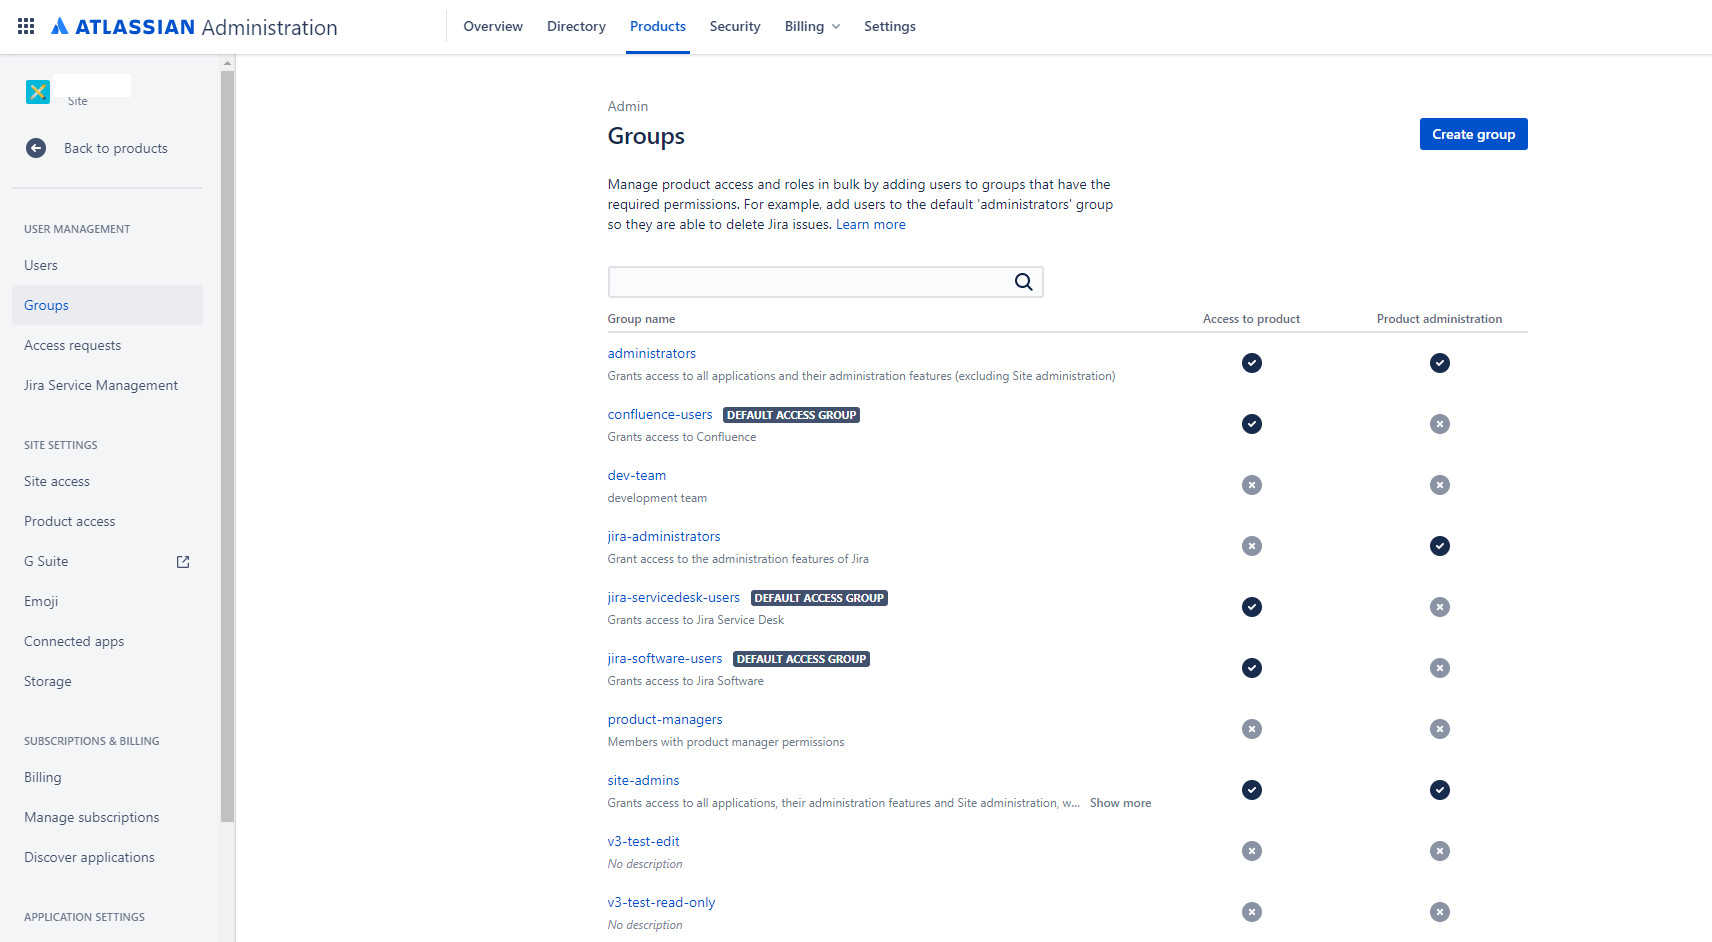Screen dimensions: 1712x942
Task: Click dev-team Access to product cross icon
Action: point(1252,485)
